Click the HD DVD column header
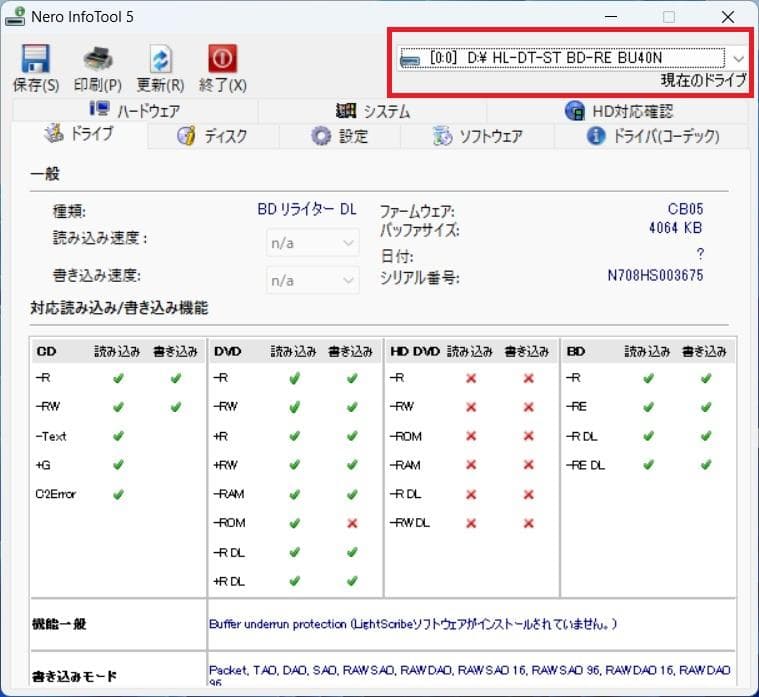 click(x=415, y=351)
